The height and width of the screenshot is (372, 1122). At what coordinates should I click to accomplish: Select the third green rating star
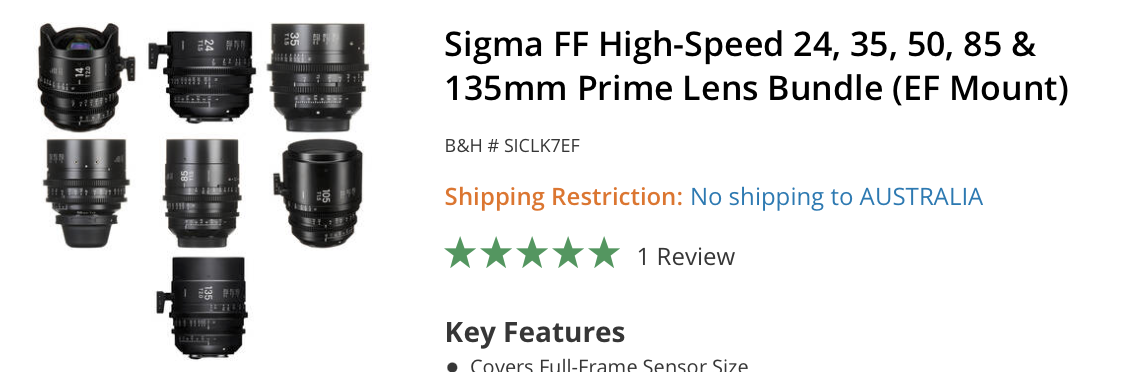click(x=532, y=253)
